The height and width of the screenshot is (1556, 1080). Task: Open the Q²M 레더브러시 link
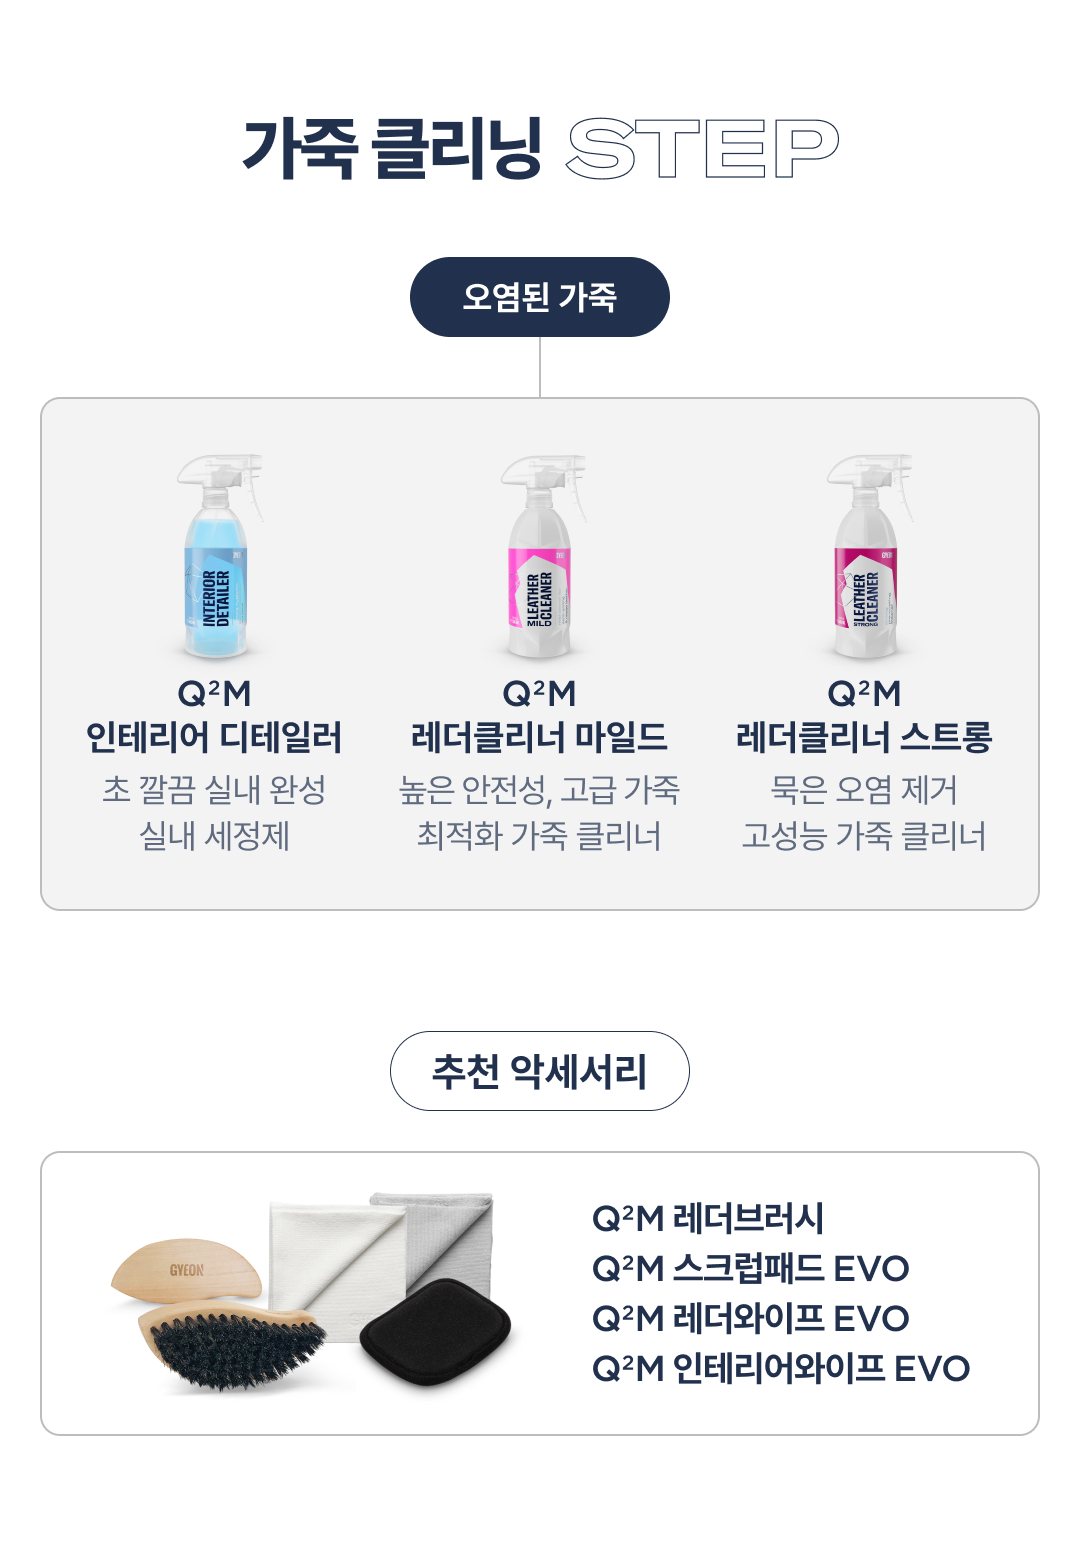pos(708,1218)
